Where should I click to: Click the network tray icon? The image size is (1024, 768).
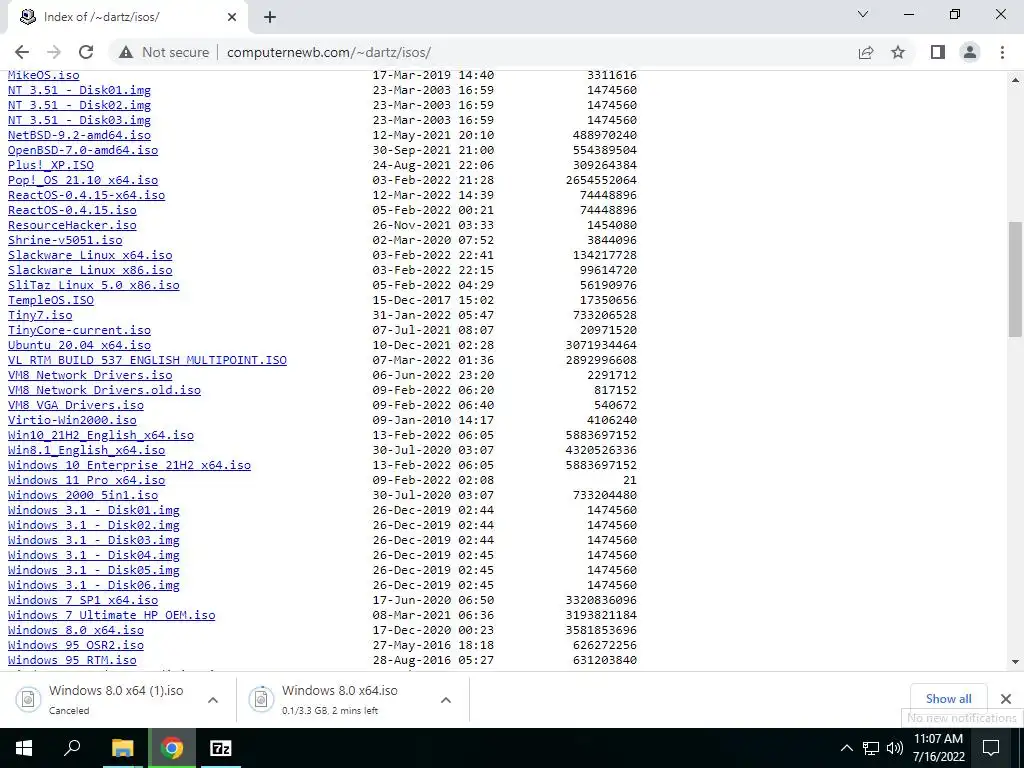point(871,748)
